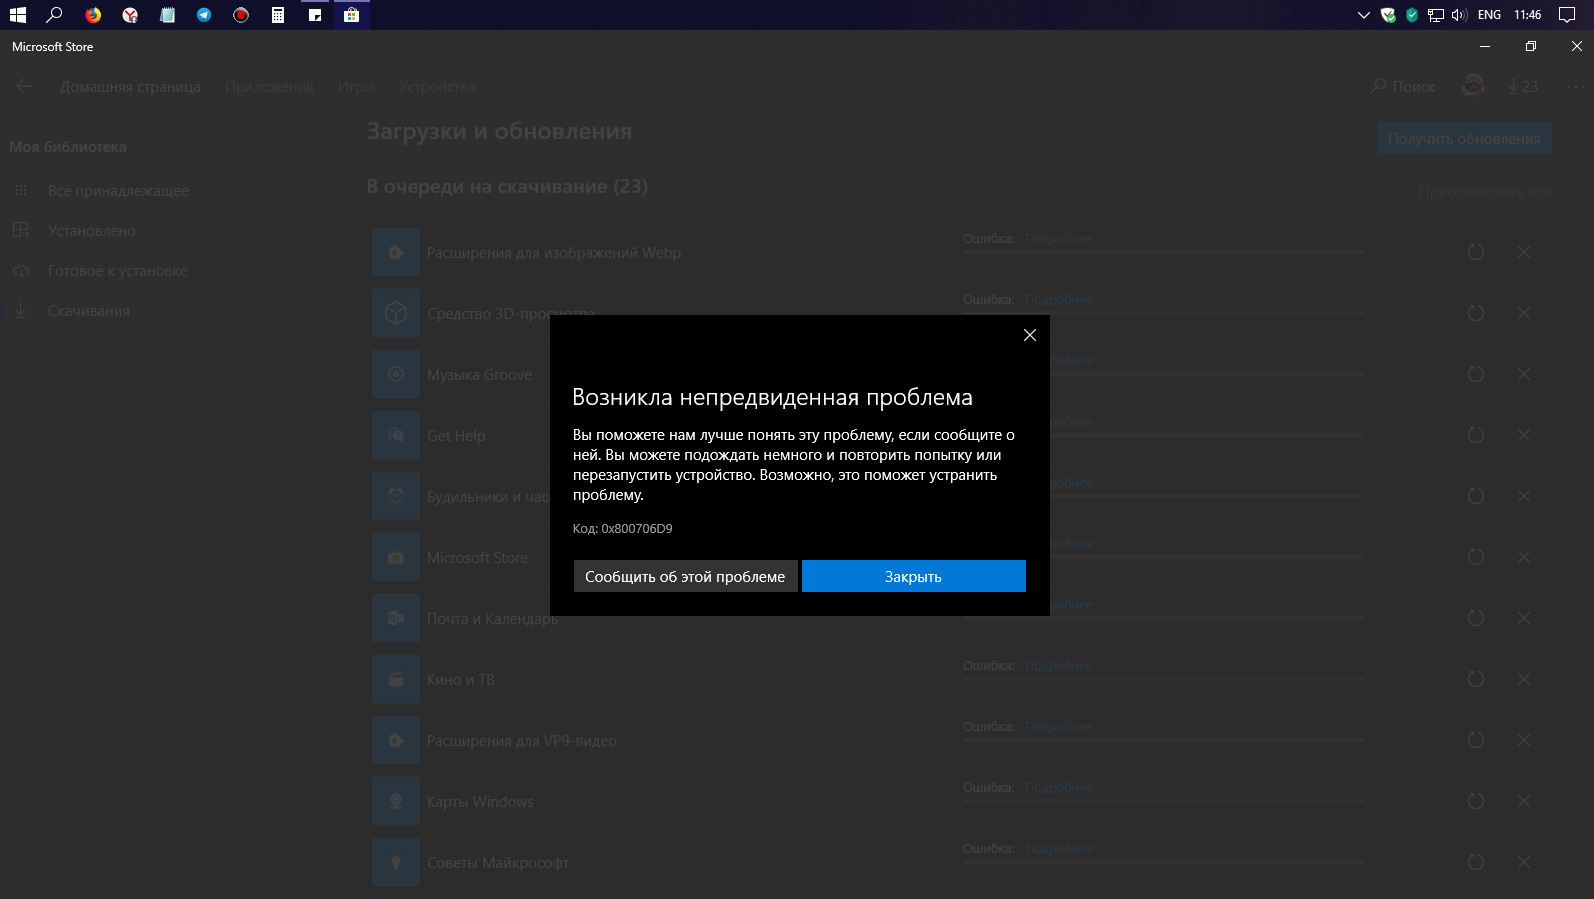Screen dimensions: 1594x899
Task: Click the 3D Viewer app icon
Action: click(x=396, y=313)
